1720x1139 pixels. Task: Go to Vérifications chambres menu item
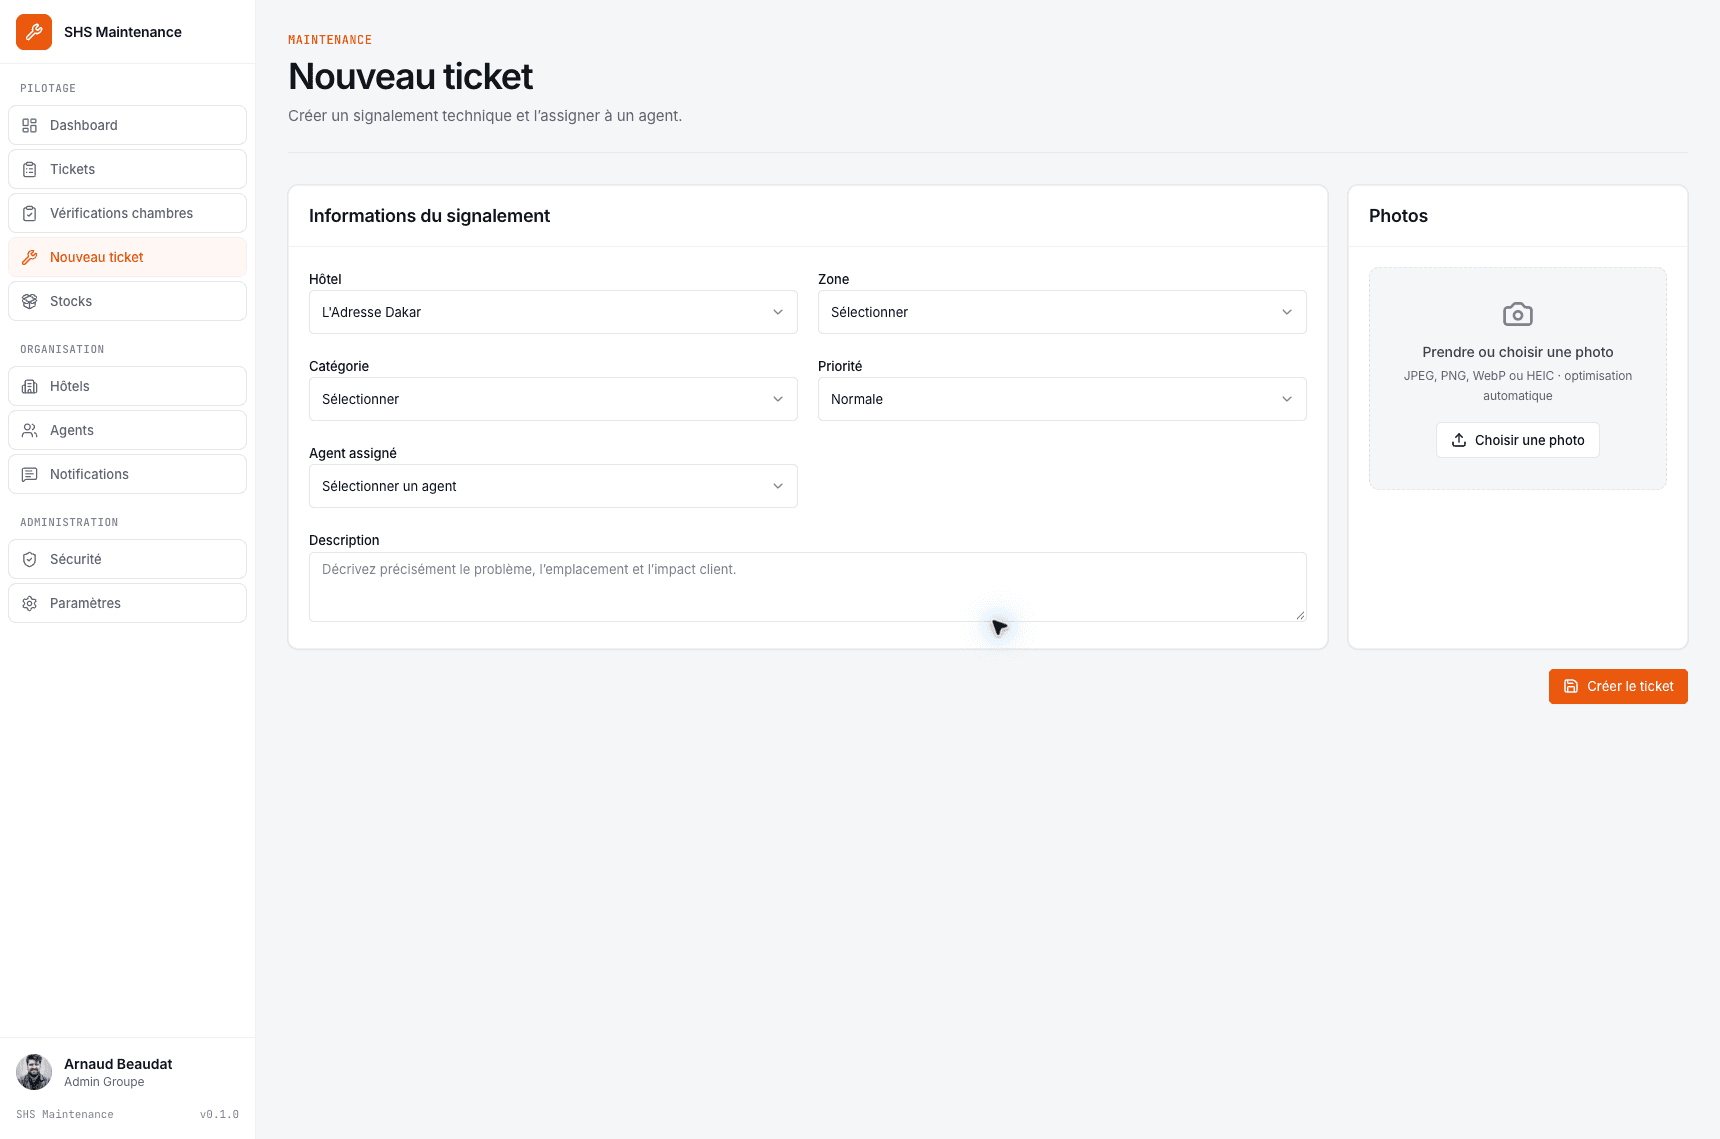127,213
